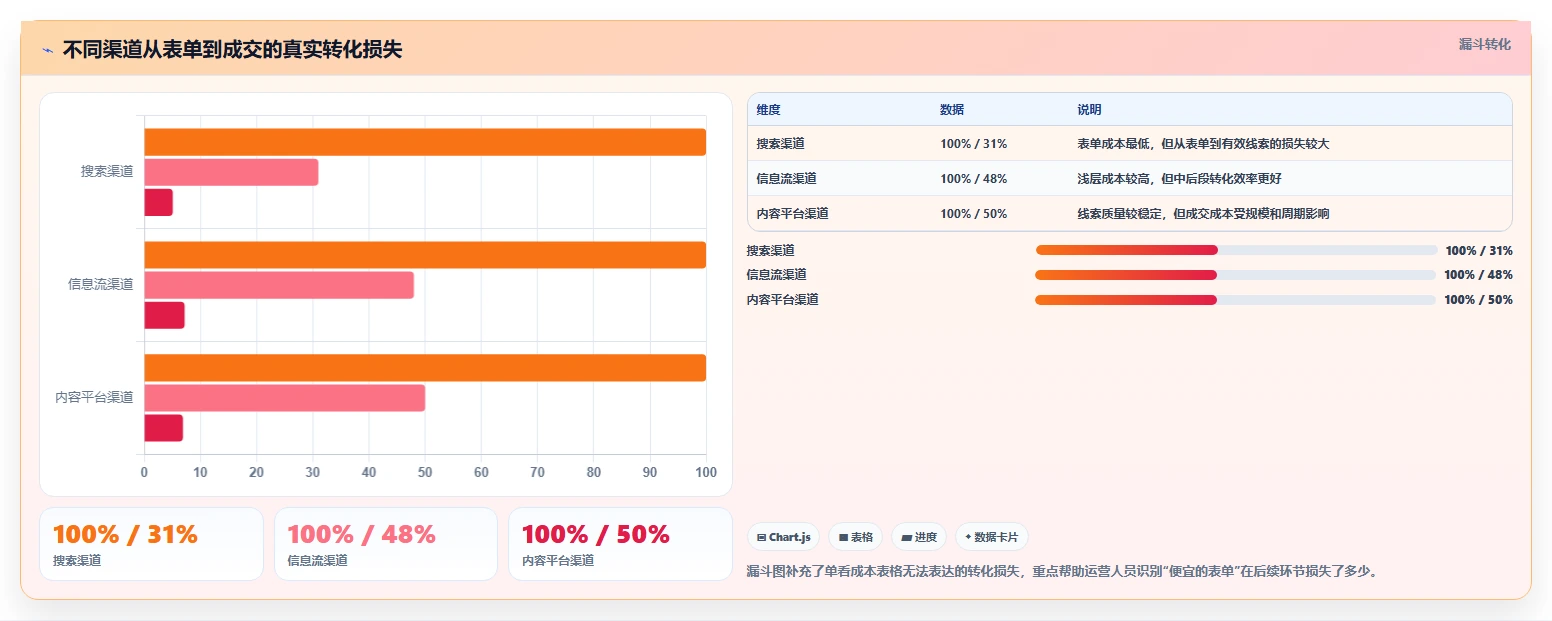Click the note 线索质量较稳定，但成交成本受规模和周期影响

[1203, 214]
